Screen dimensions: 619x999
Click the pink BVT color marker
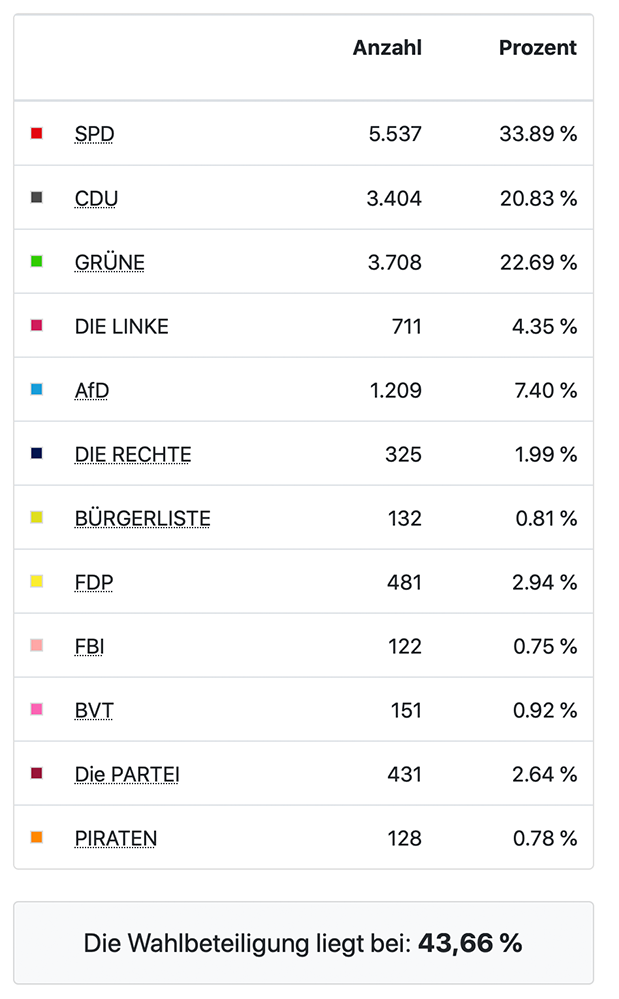[37, 709]
